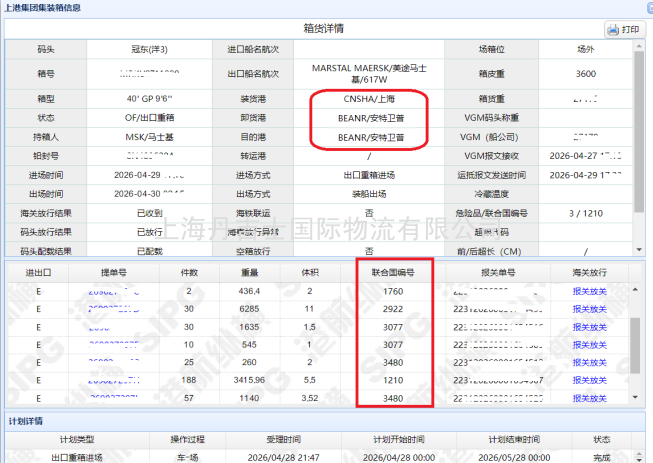
Task: Click the 报关单号 column header
Action: (x=498, y=273)
